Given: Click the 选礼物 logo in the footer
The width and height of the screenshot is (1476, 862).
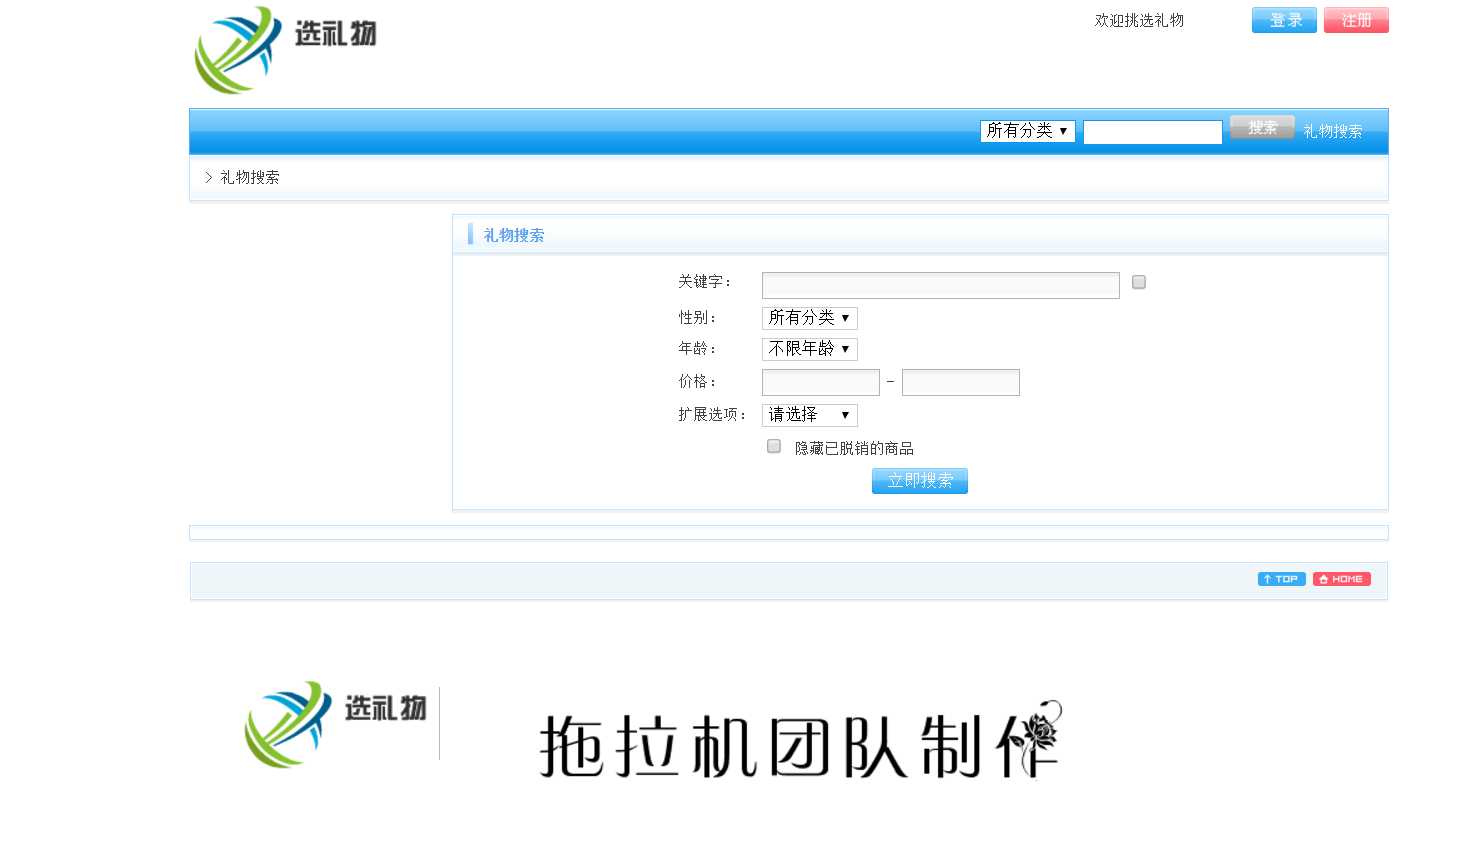Looking at the screenshot, I should [x=336, y=724].
